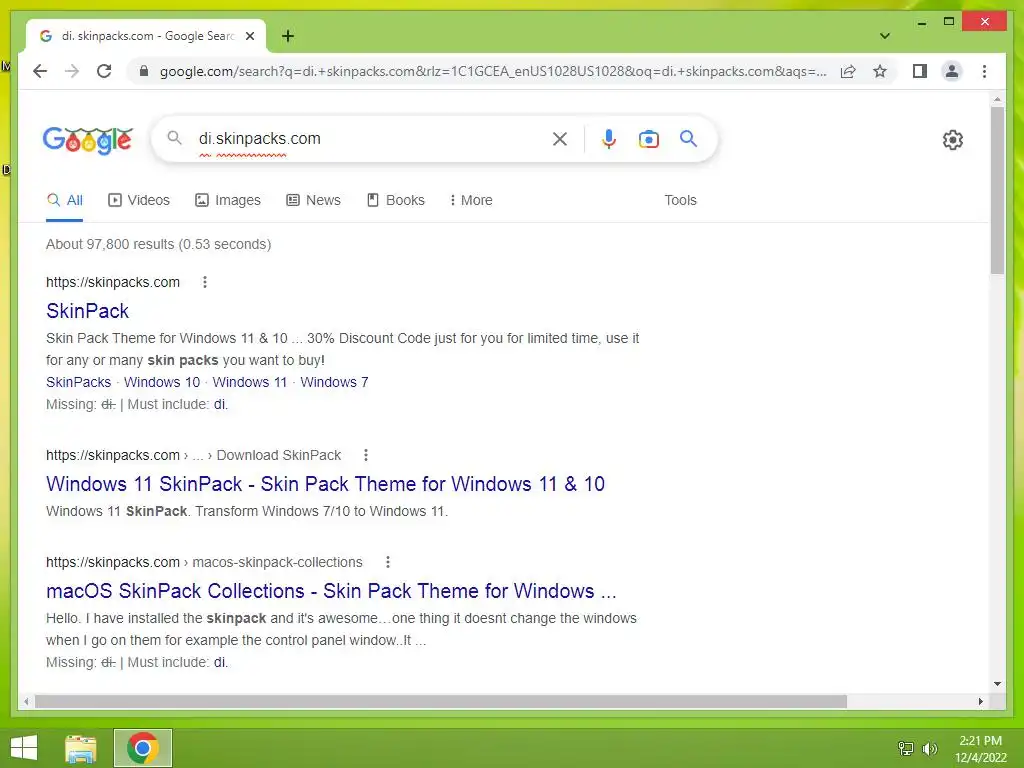Viewport: 1024px width, 768px height.
Task: Share this page from address bar
Action: 848,71
